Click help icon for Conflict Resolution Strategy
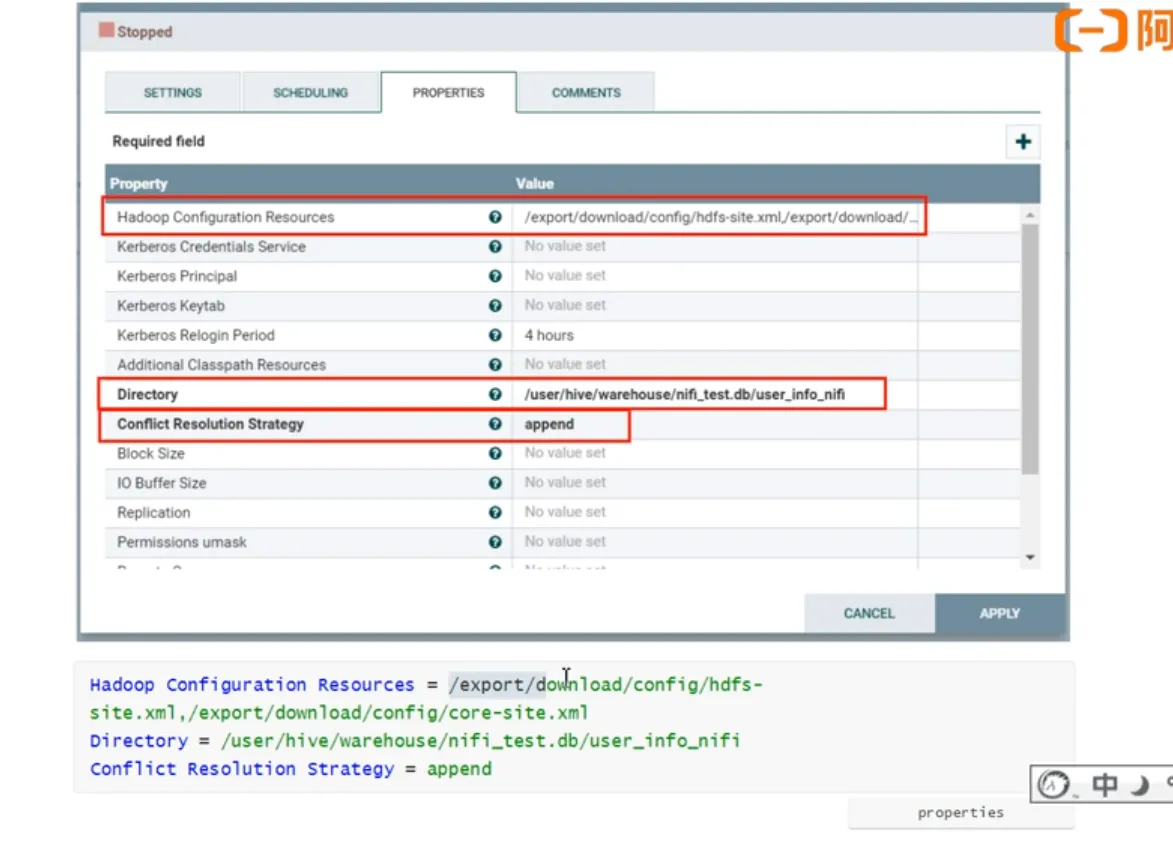 click(494, 424)
